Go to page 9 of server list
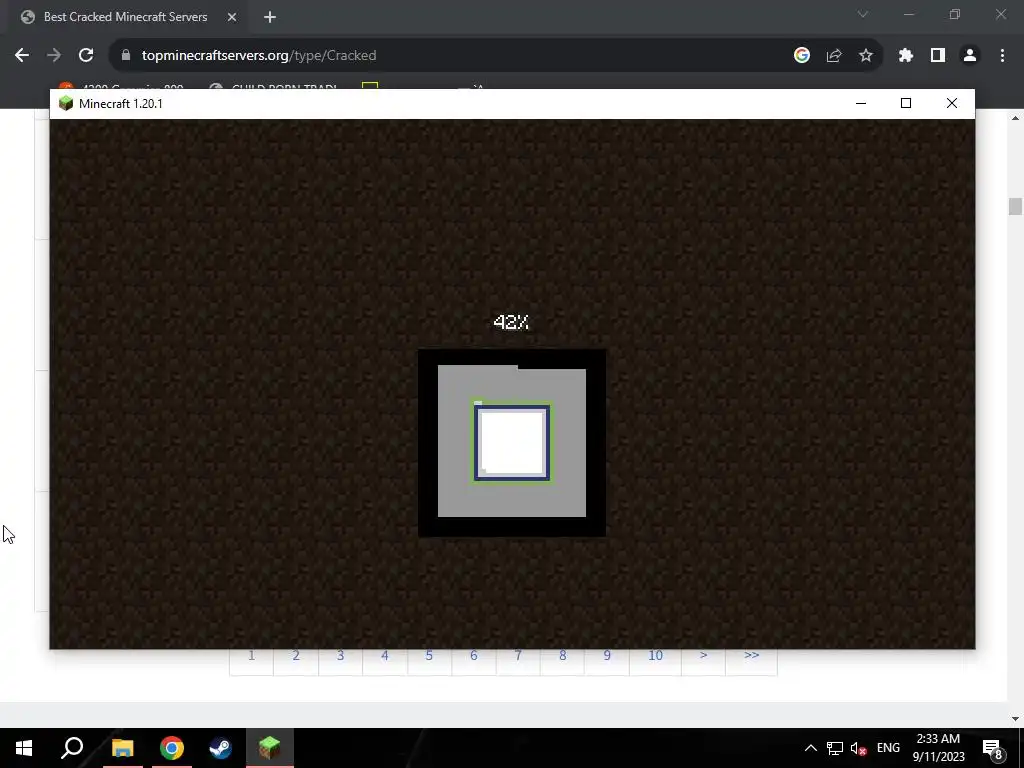Viewport: 1024px width, 768px height. pos(607,656)
